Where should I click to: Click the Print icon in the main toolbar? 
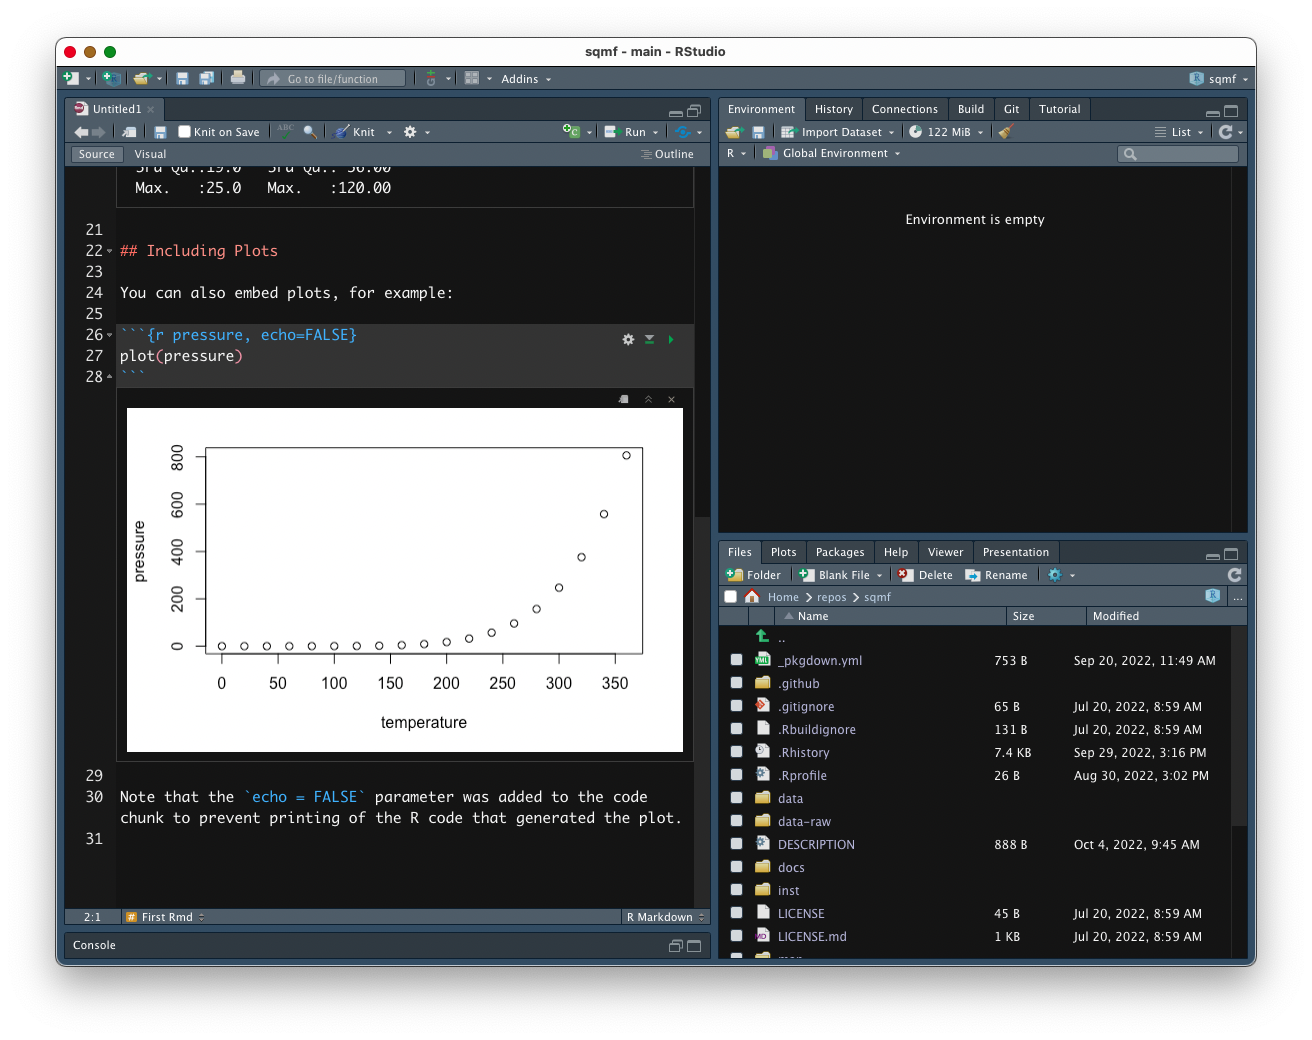click(238, 78)
